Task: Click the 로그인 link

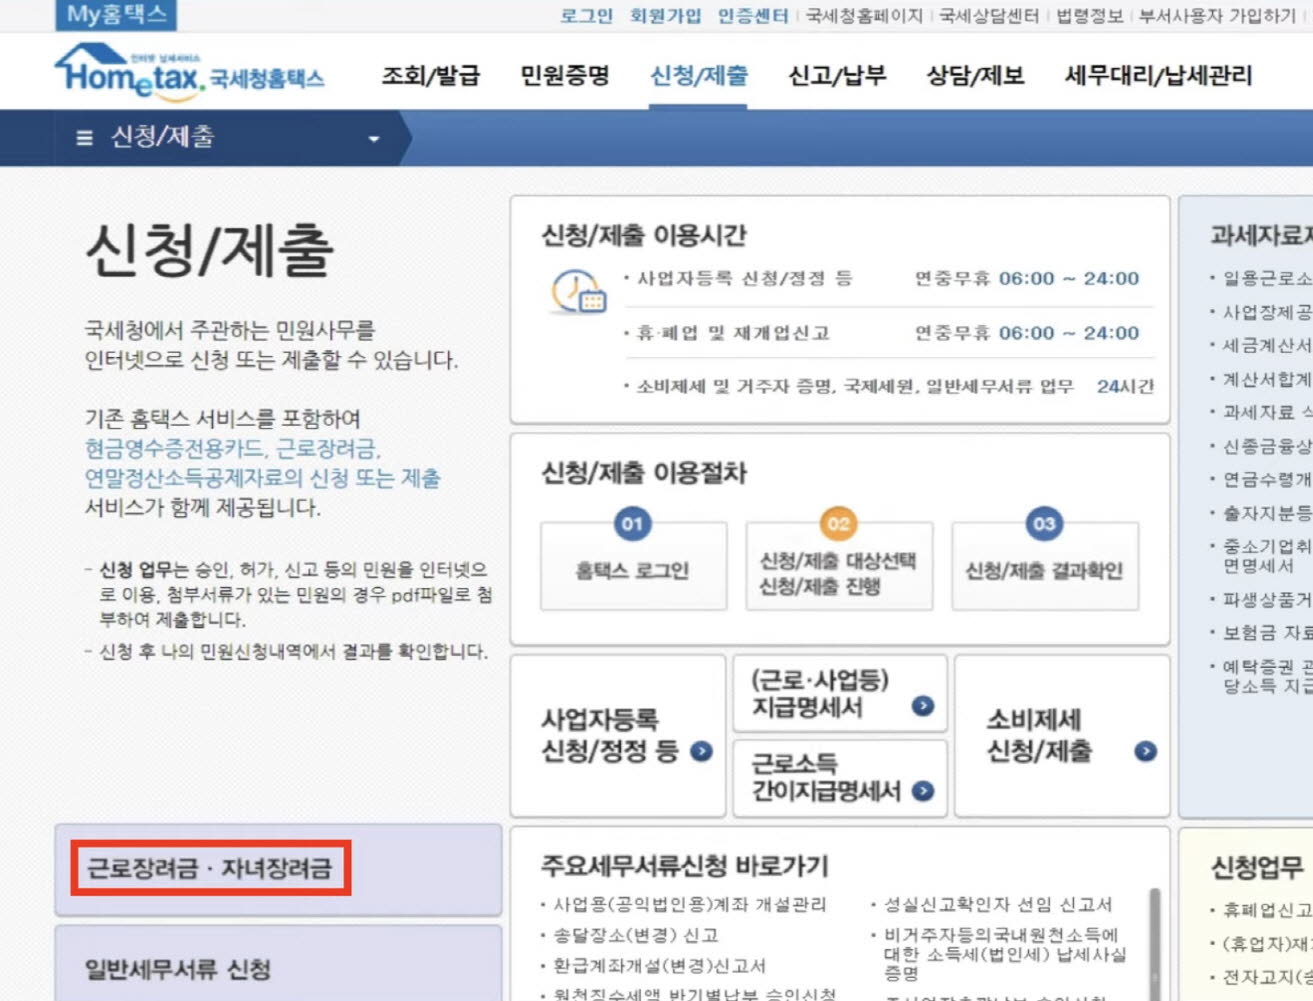Action: coord(586,16)
